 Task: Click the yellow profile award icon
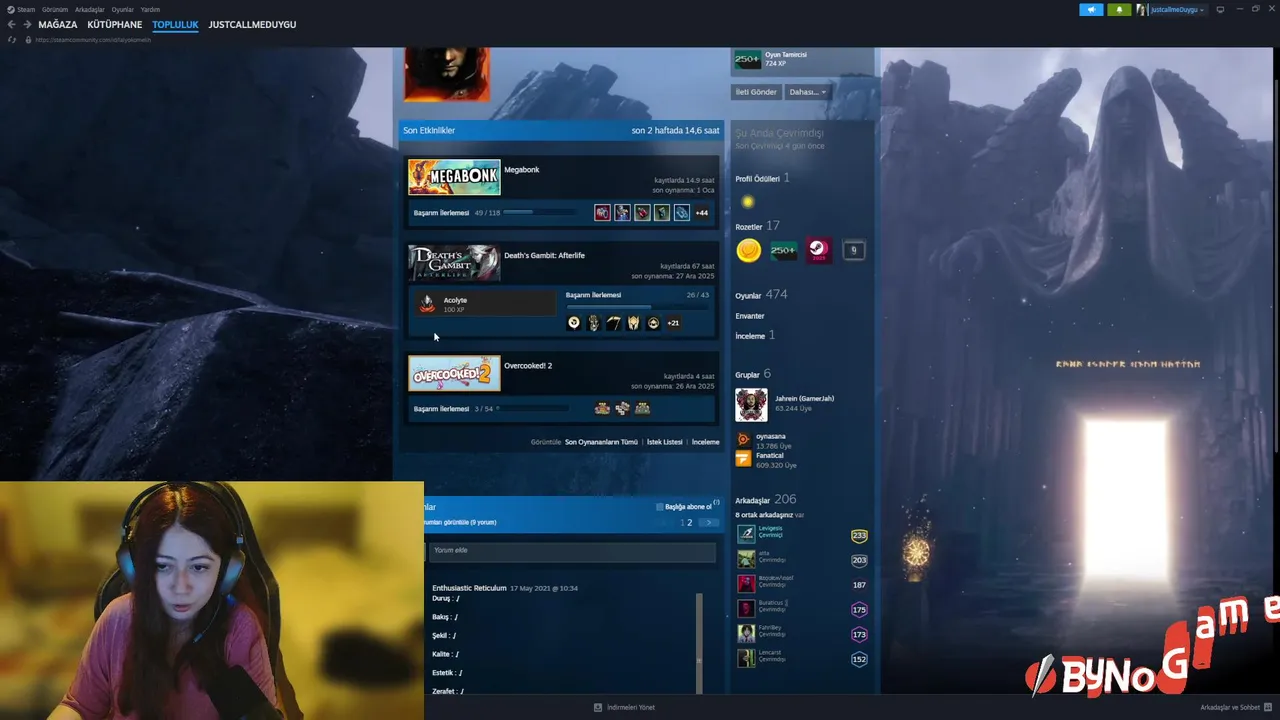[x=747, y=202]
